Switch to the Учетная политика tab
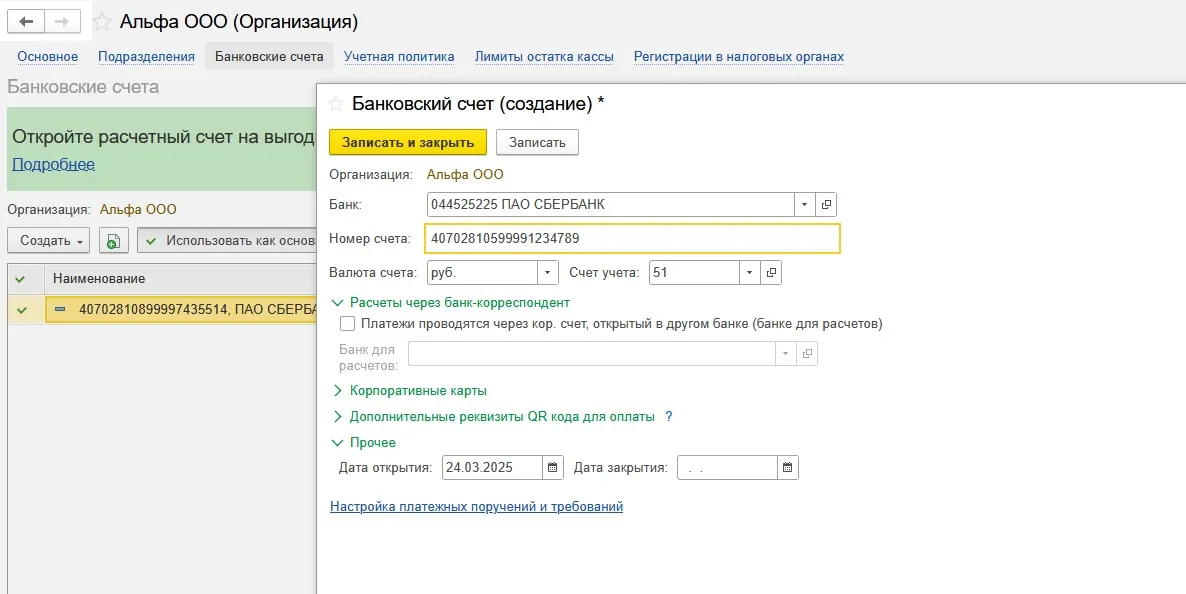 399,57
